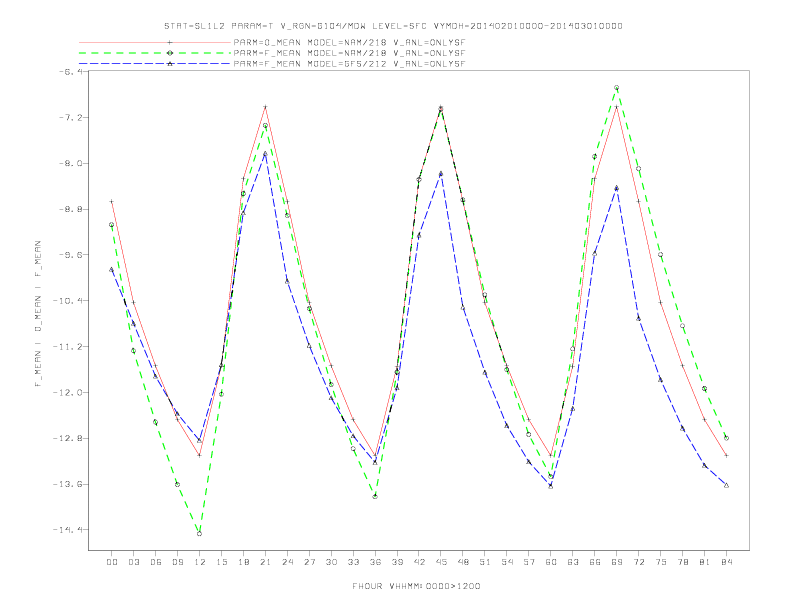
Task: Click x-axis tick label 15
Action: click(x=221, y=562)
